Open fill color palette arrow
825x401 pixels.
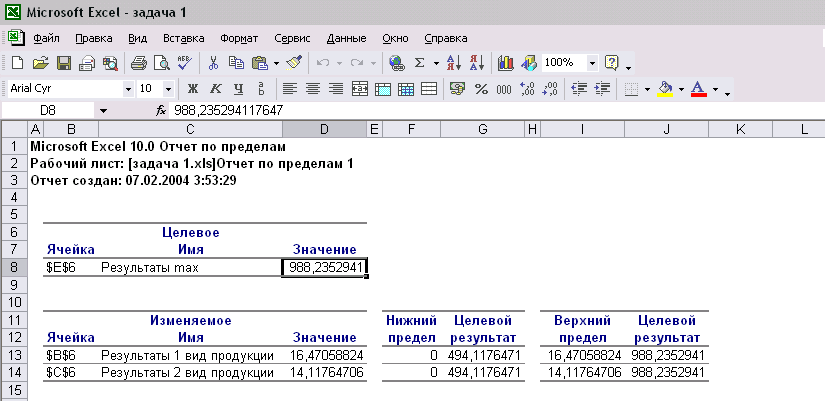[x=681, y=89]
